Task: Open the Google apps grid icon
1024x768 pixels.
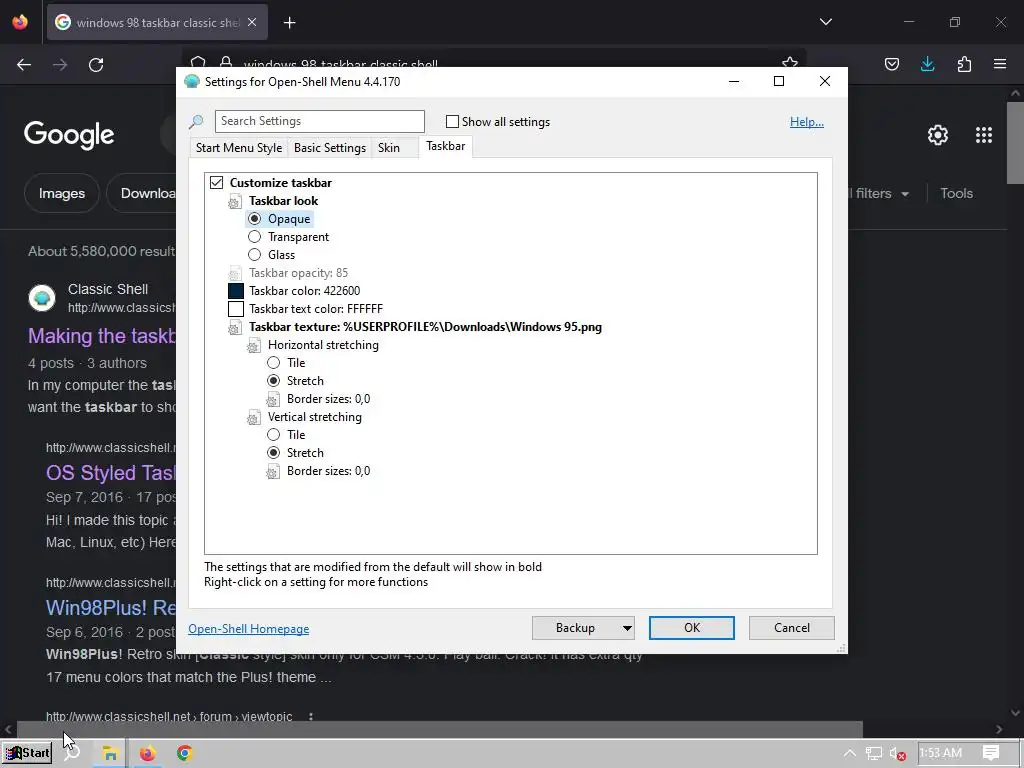Action: click(984, 135)
